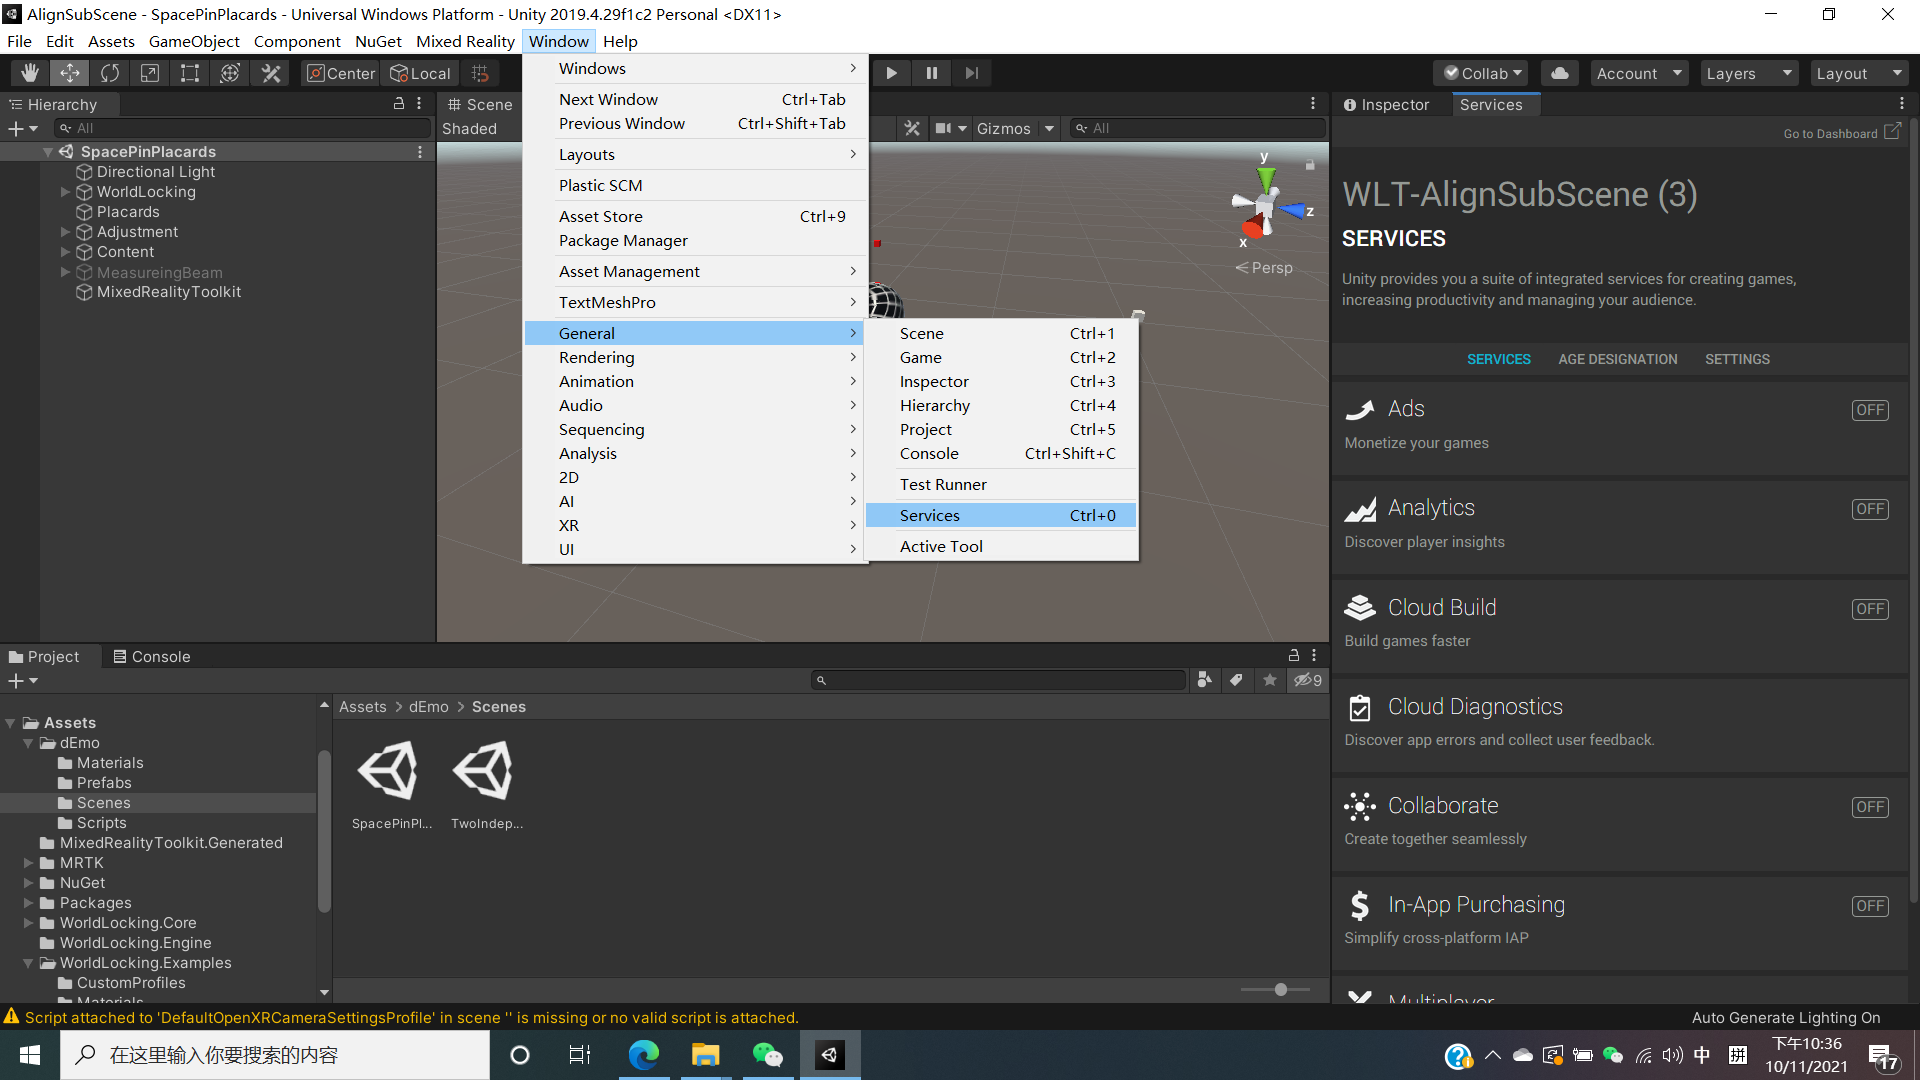Choose Services in General submenu
The height and width of the screenshot is (1080, 1920).
[x=1001, y=515]
